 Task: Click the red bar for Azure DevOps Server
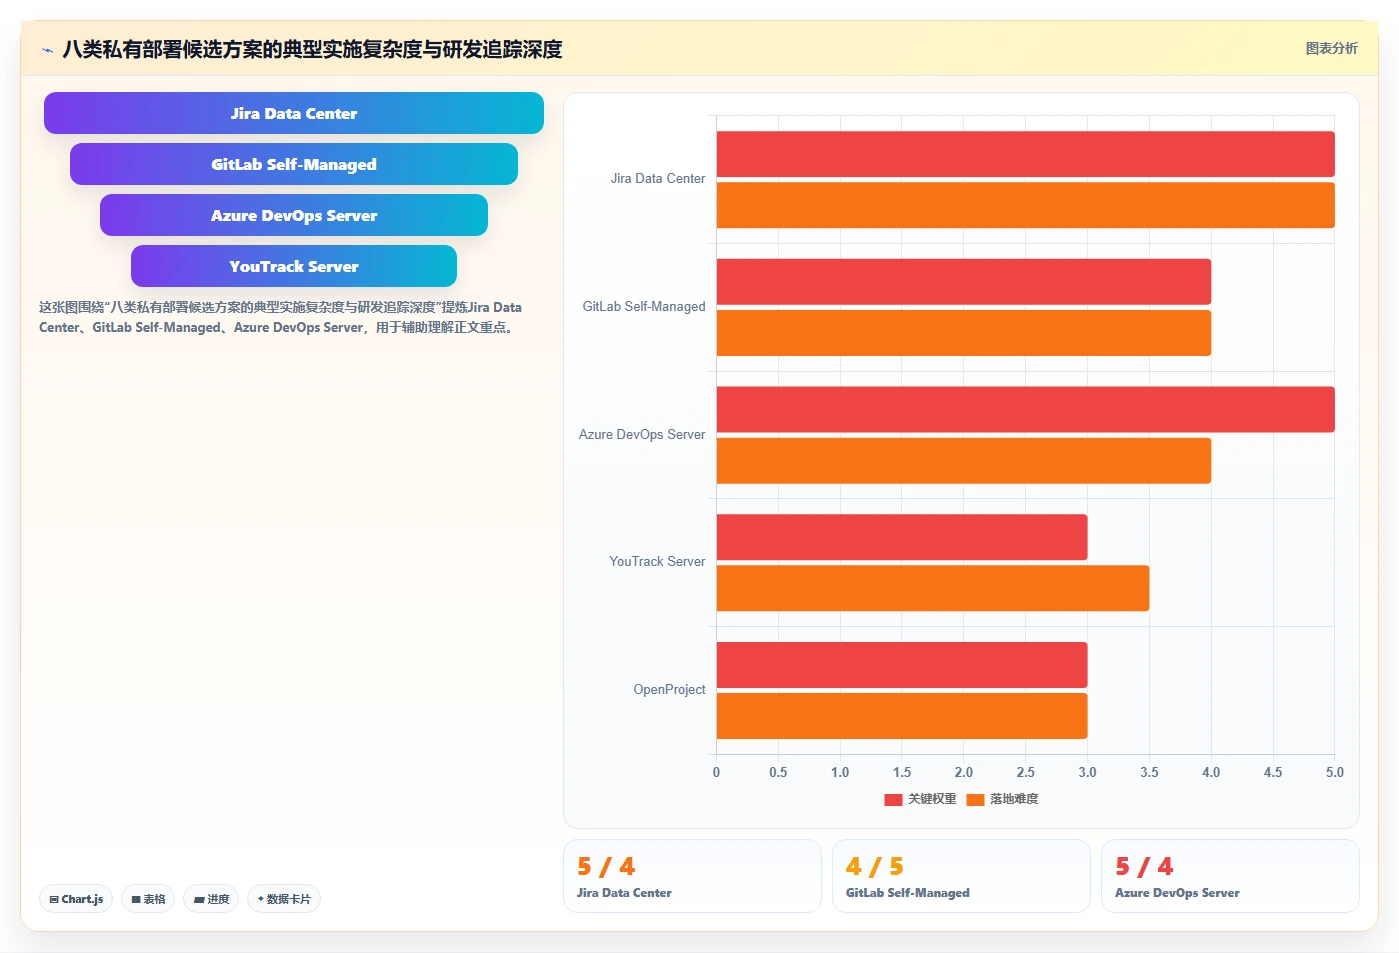1025,409
